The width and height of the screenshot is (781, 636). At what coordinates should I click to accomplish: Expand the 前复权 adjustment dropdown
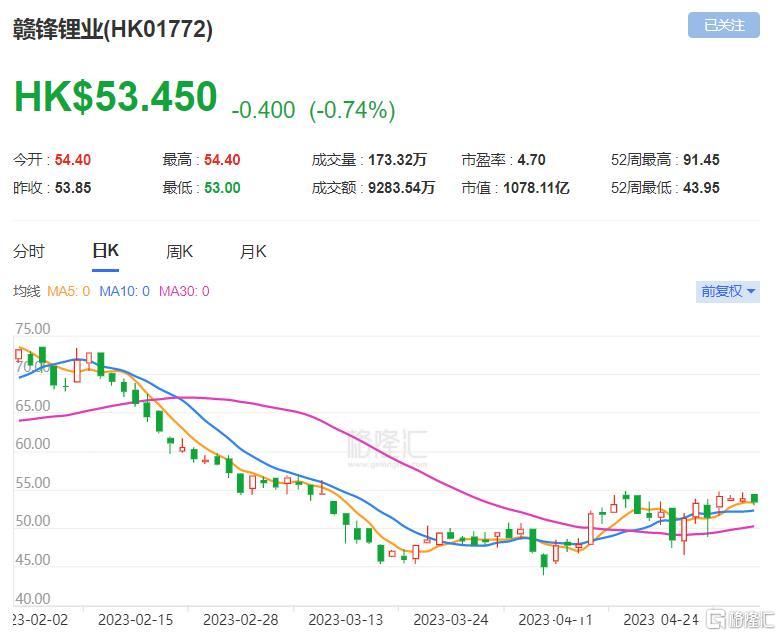tap(727, 291)
